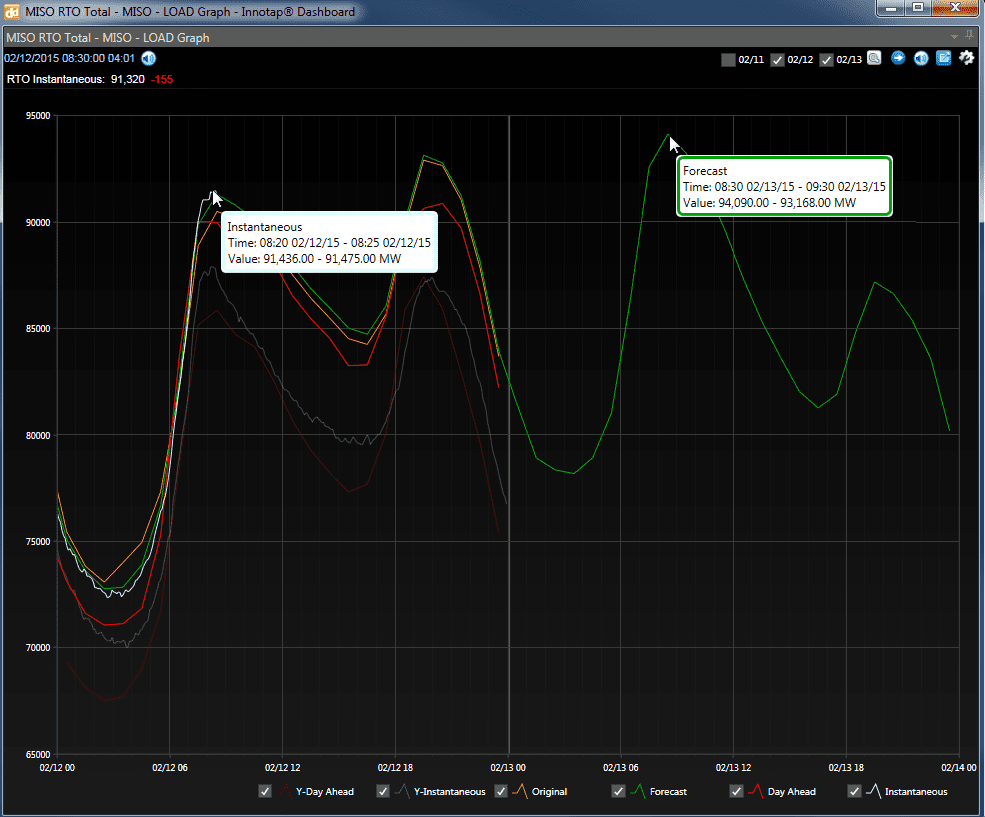Uncheck the 02/12 date checkbox
The height and width of the screenshot is (817, 985).
pyautogui.click(x=777, y=60)
